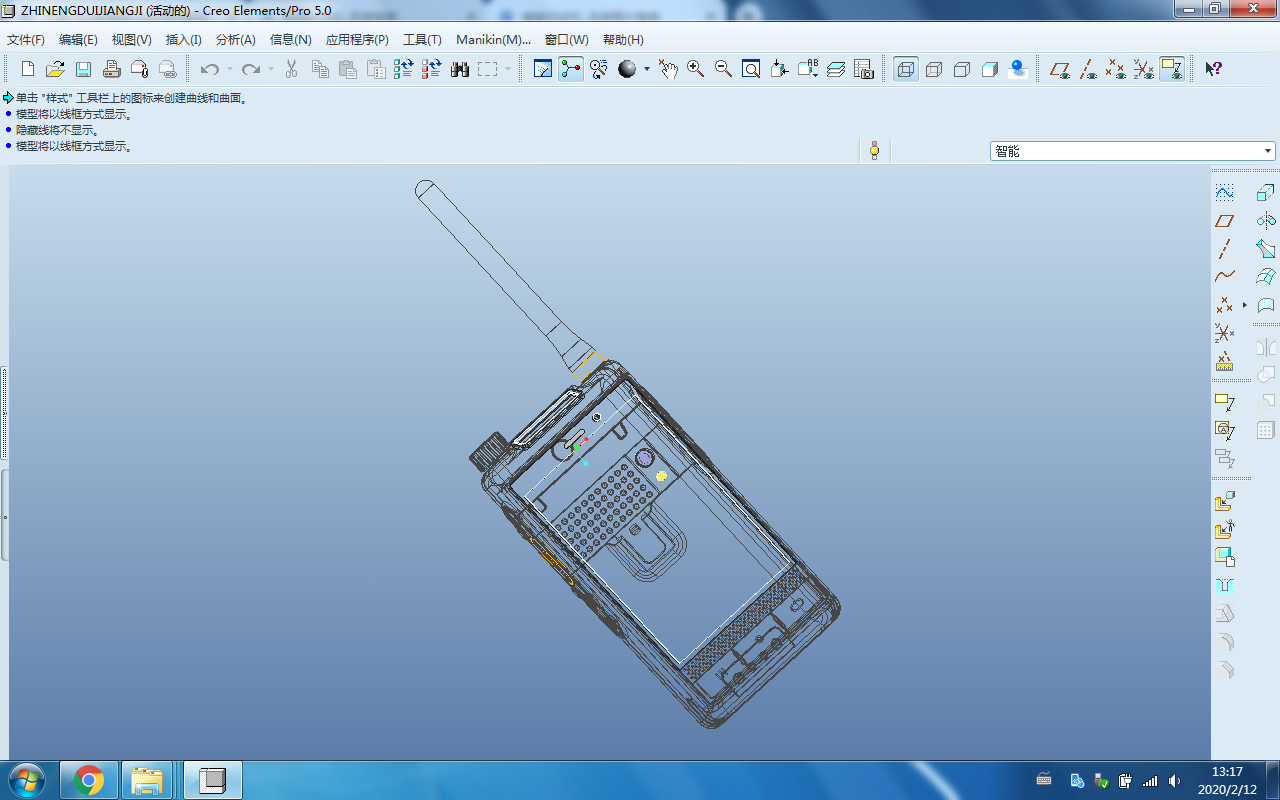Viewport: 1280px width, 800px height.
Task: Toggle orient mode icon
Action: tap(599, 69)
